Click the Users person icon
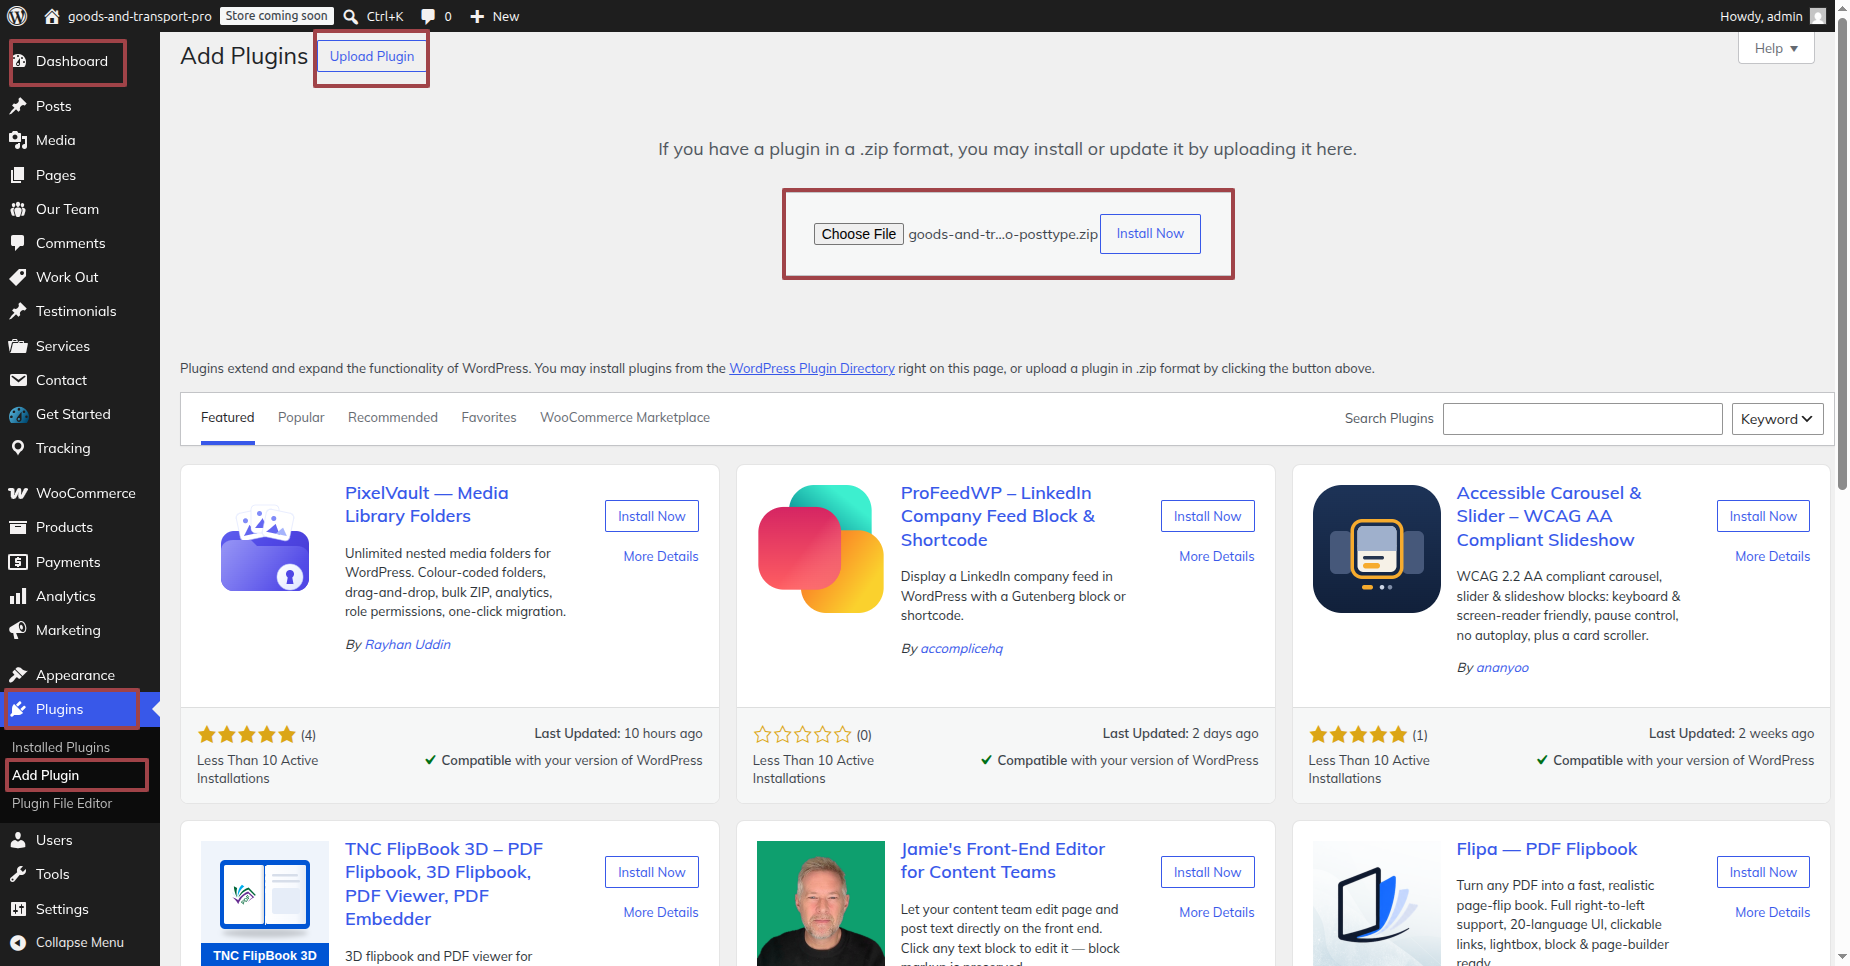Screen dimensions: 1850x966 point(18,840)
